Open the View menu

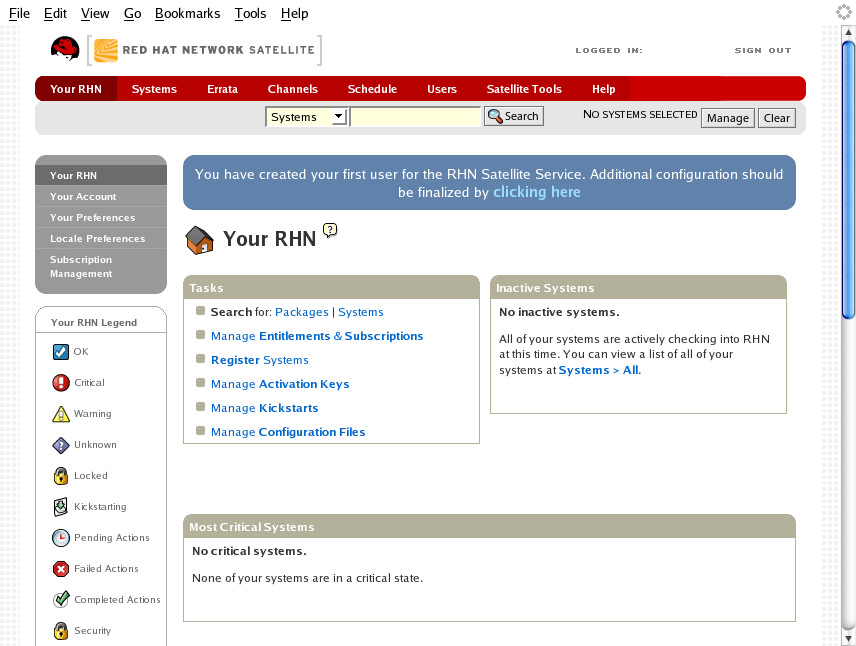[95, 13]
